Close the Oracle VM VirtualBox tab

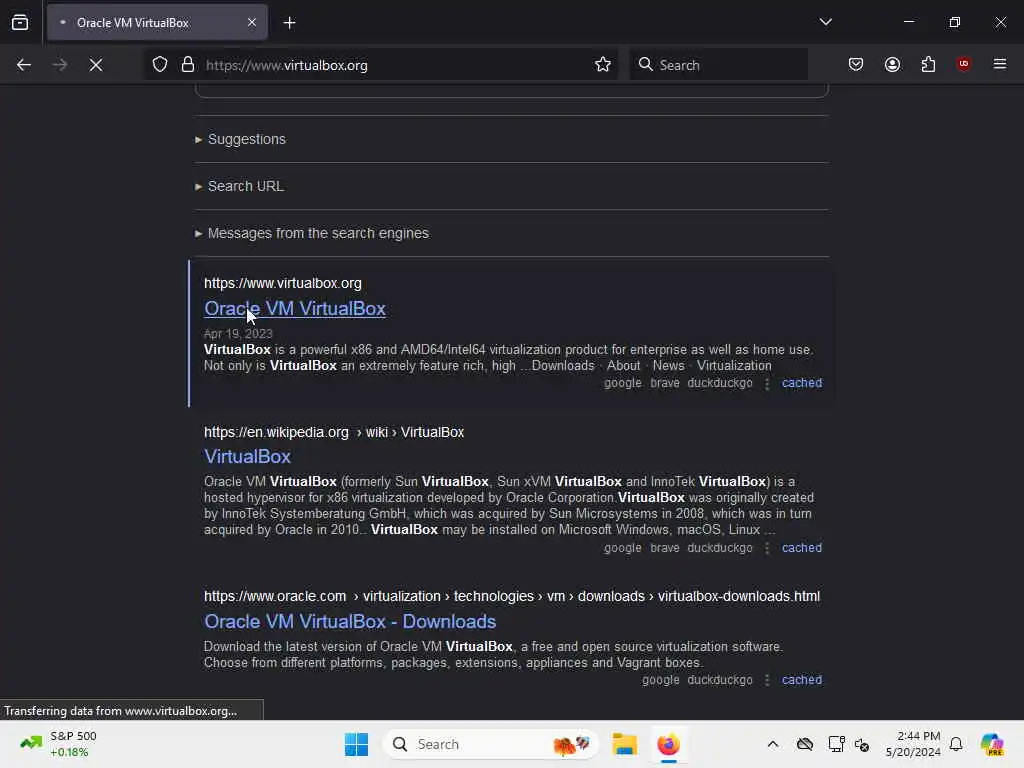point(252,23)
